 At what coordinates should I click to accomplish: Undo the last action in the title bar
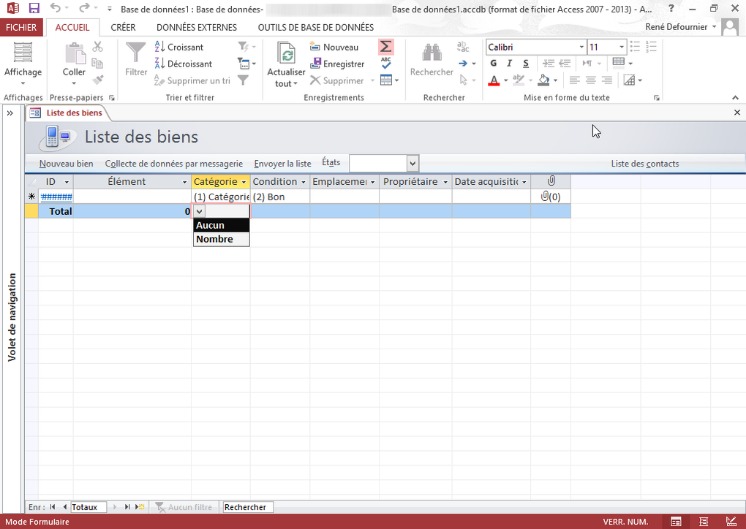(55, 8)
